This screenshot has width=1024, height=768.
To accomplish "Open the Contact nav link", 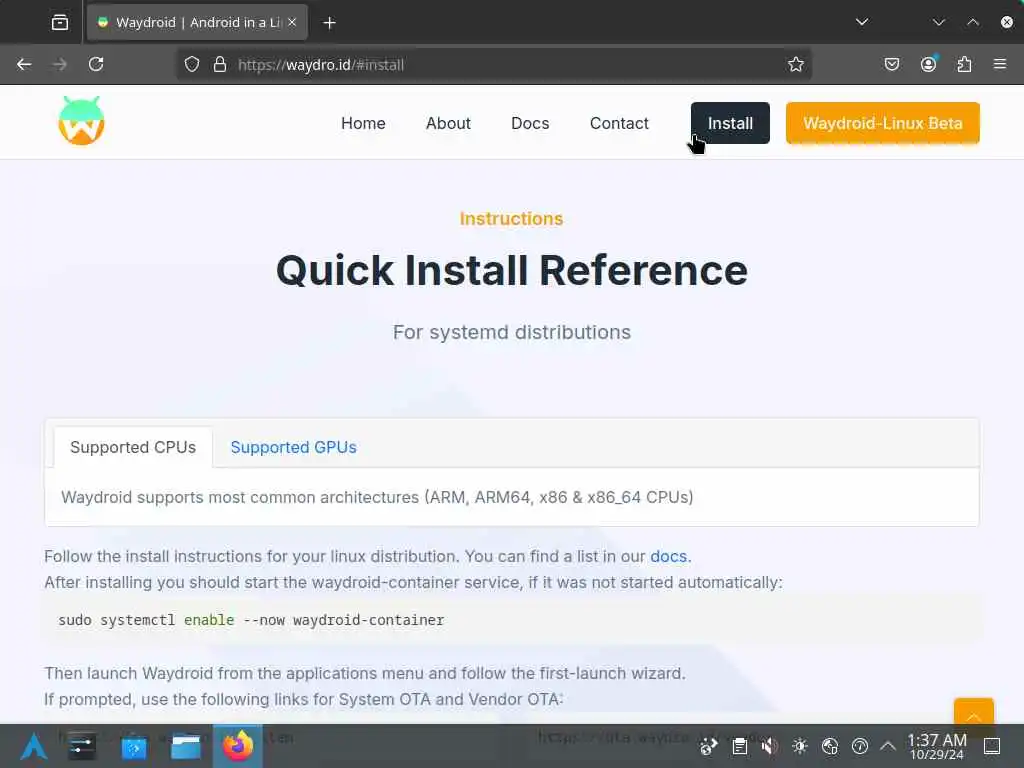I will click(x=619, y=123).
